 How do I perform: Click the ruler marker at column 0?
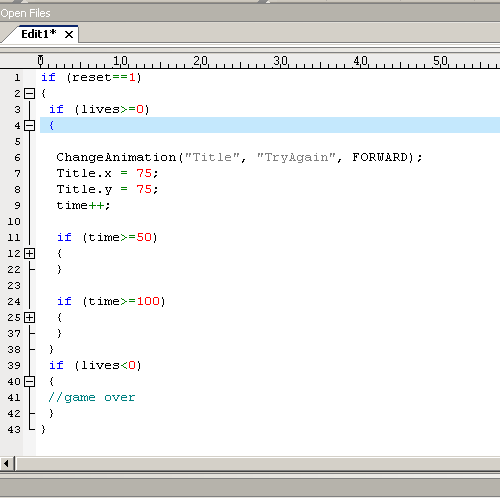click(x=41, y=60)
